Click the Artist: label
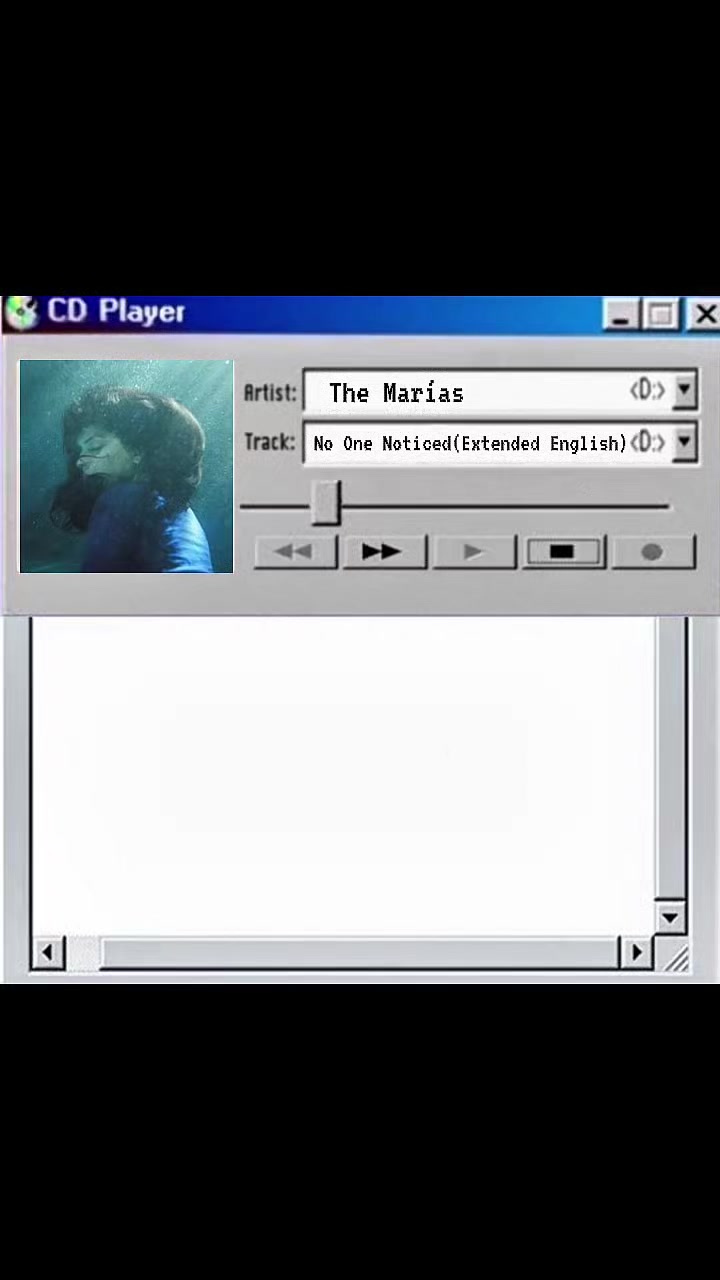 270,392
